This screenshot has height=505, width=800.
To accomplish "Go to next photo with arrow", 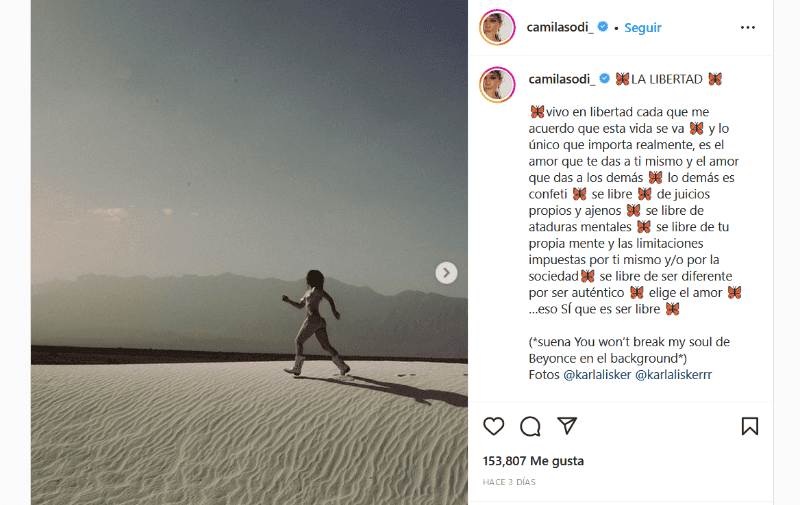I will [x=446, y=273].
